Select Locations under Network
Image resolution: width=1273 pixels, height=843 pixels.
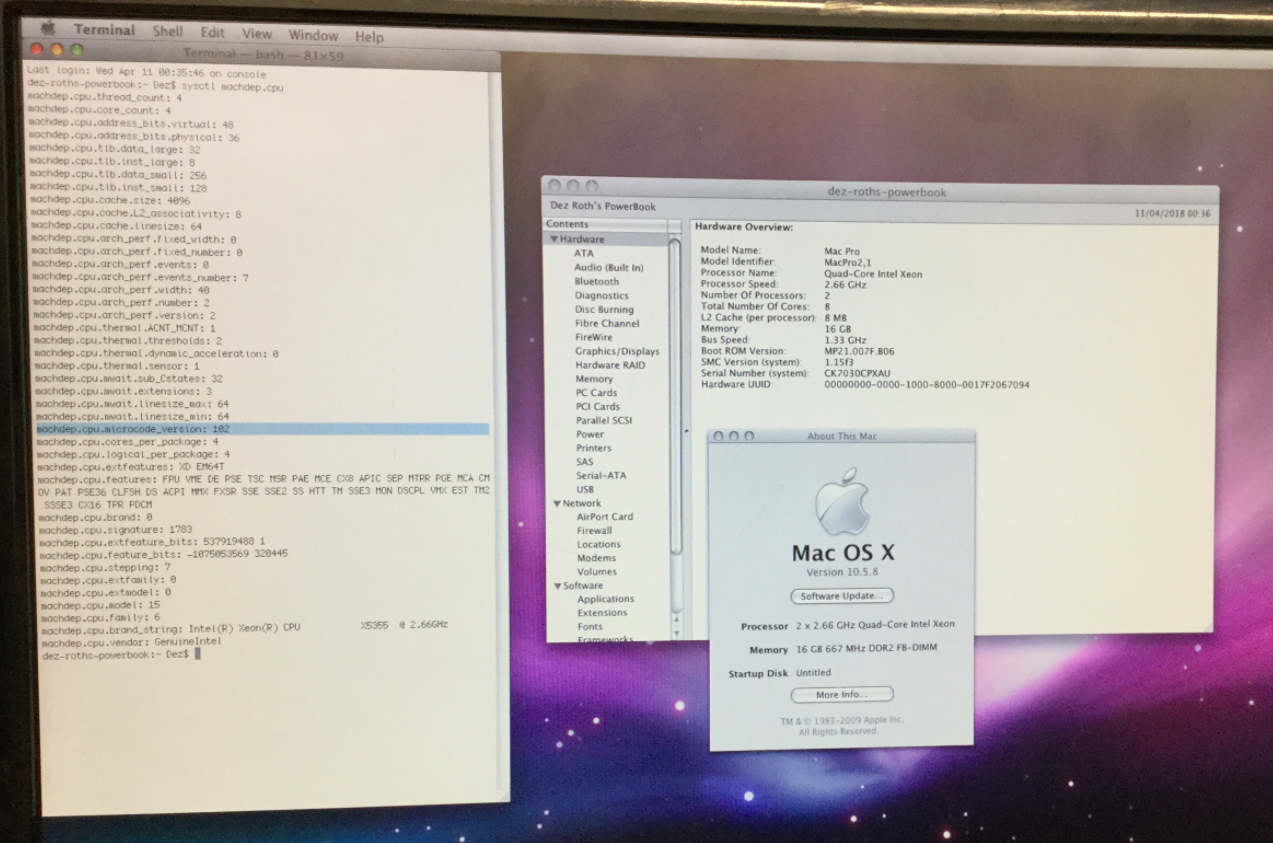point(599,545)
